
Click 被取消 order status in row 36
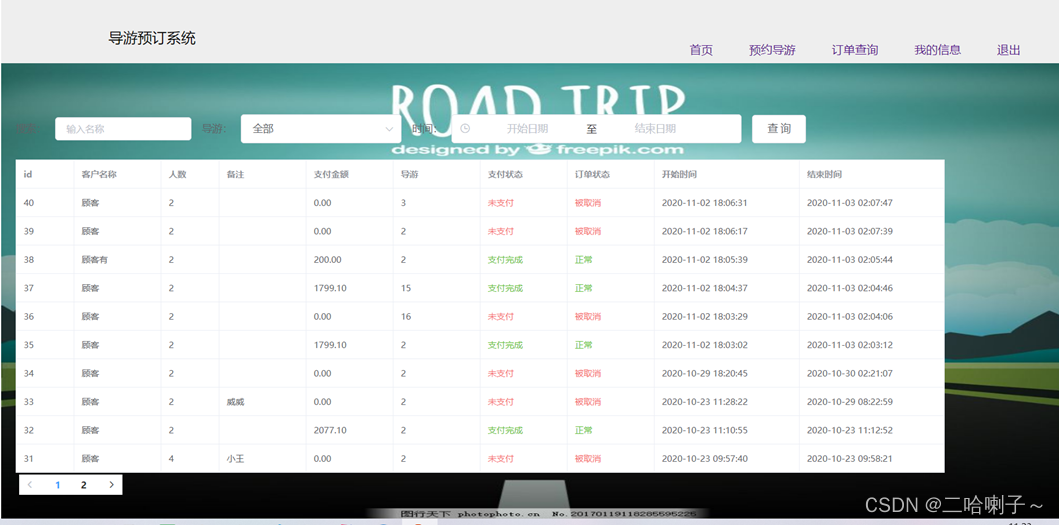click(588, 316)
